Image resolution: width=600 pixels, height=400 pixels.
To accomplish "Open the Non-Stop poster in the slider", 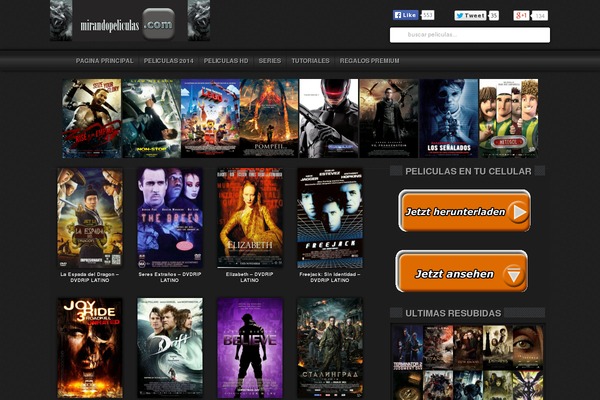I will tap(151, 118).
